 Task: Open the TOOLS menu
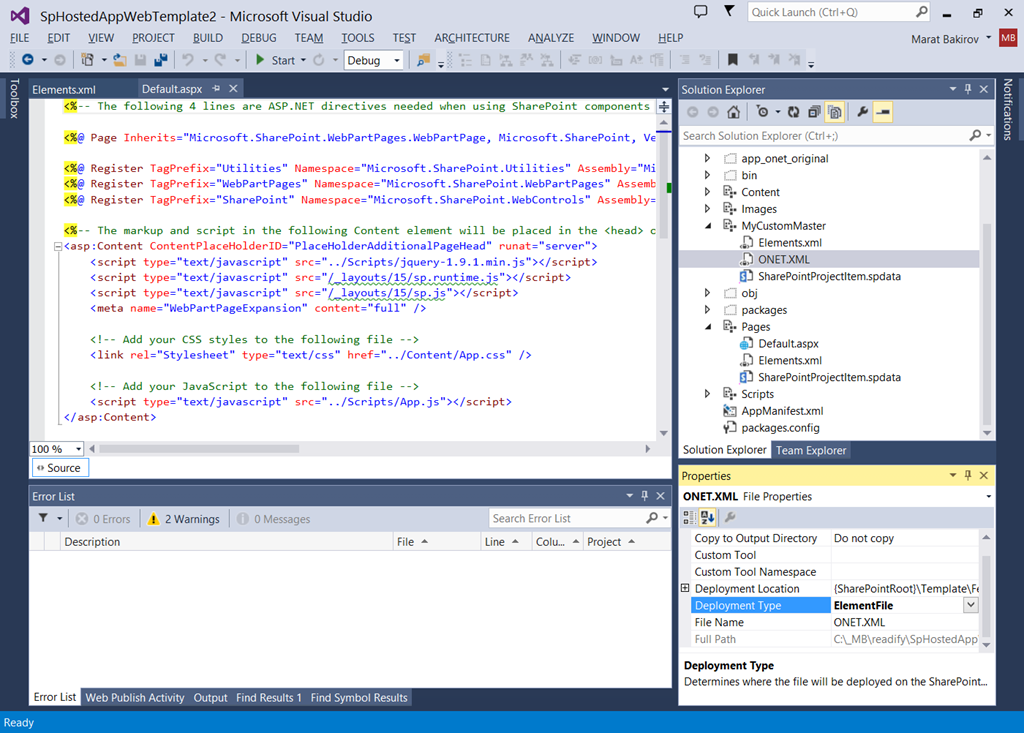(x=358, y=38)
